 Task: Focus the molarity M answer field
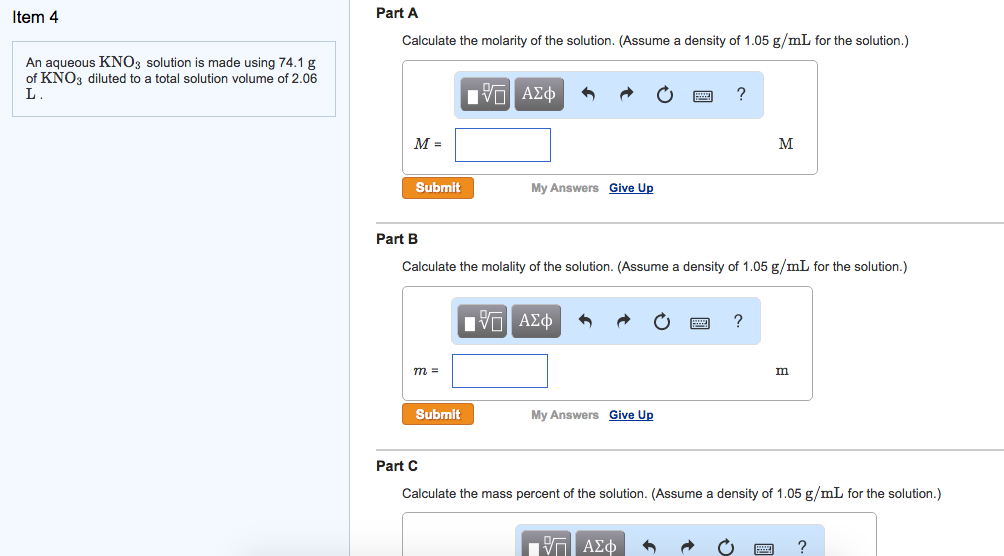[503, 145]
